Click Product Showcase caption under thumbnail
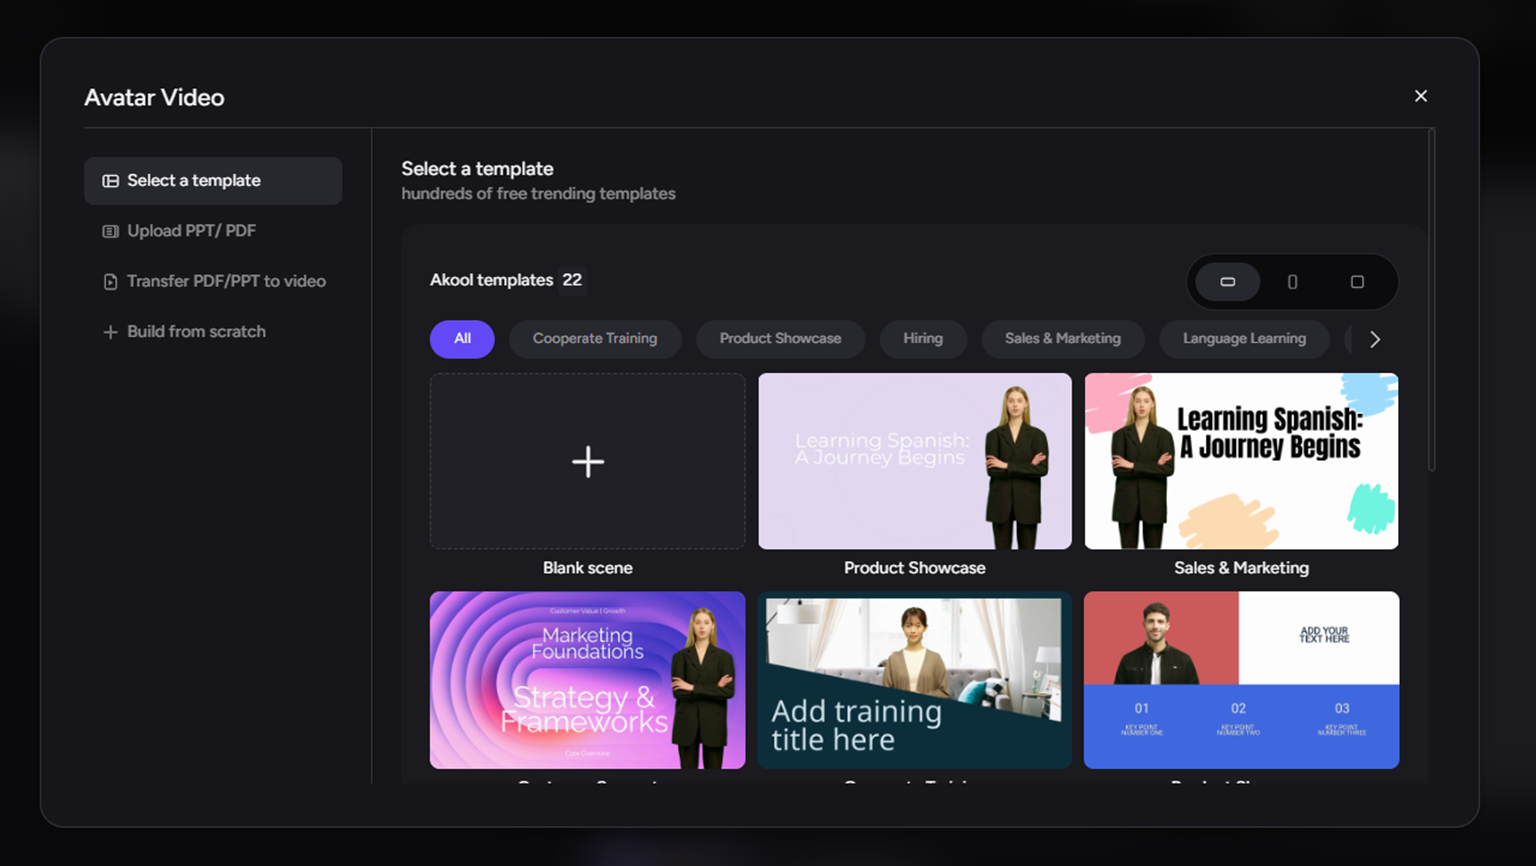Image resolution: width=1536 pixels, height=866 pixels. [915, 568]
